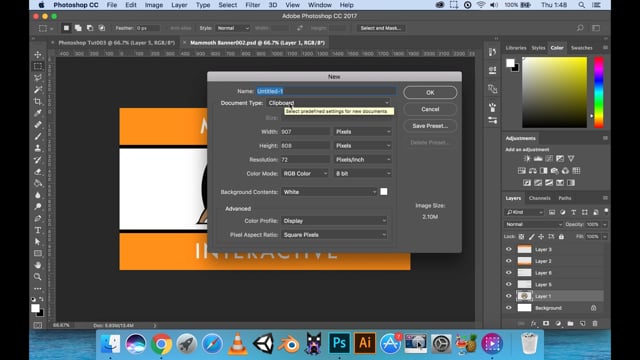Open the Background Contents dropdown
This screenshot has width=640, height=360.
click(x=329, y=192)
